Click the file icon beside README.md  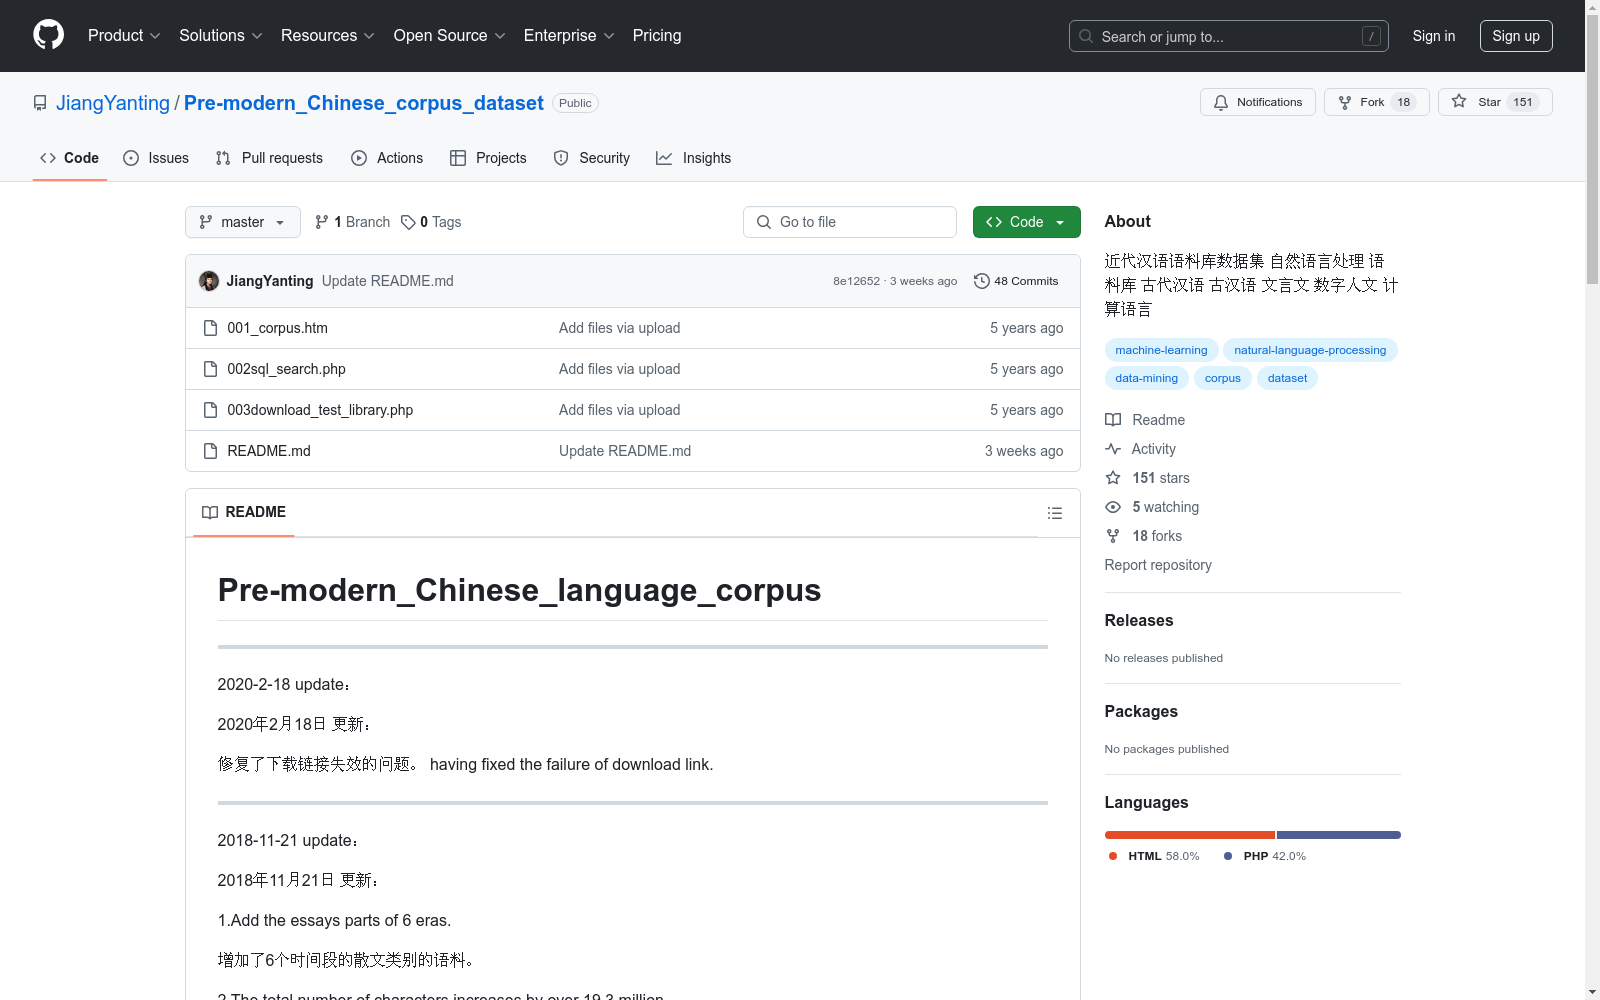pos(210,451)
